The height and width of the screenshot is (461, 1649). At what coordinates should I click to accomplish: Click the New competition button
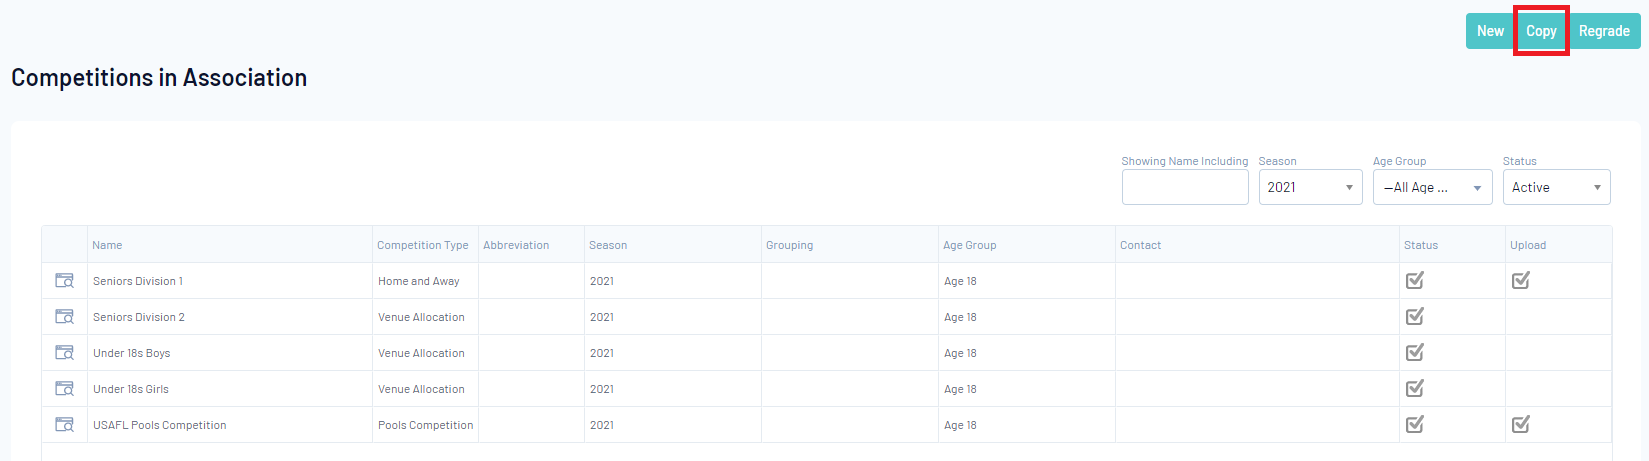[x=1490, y=31]
